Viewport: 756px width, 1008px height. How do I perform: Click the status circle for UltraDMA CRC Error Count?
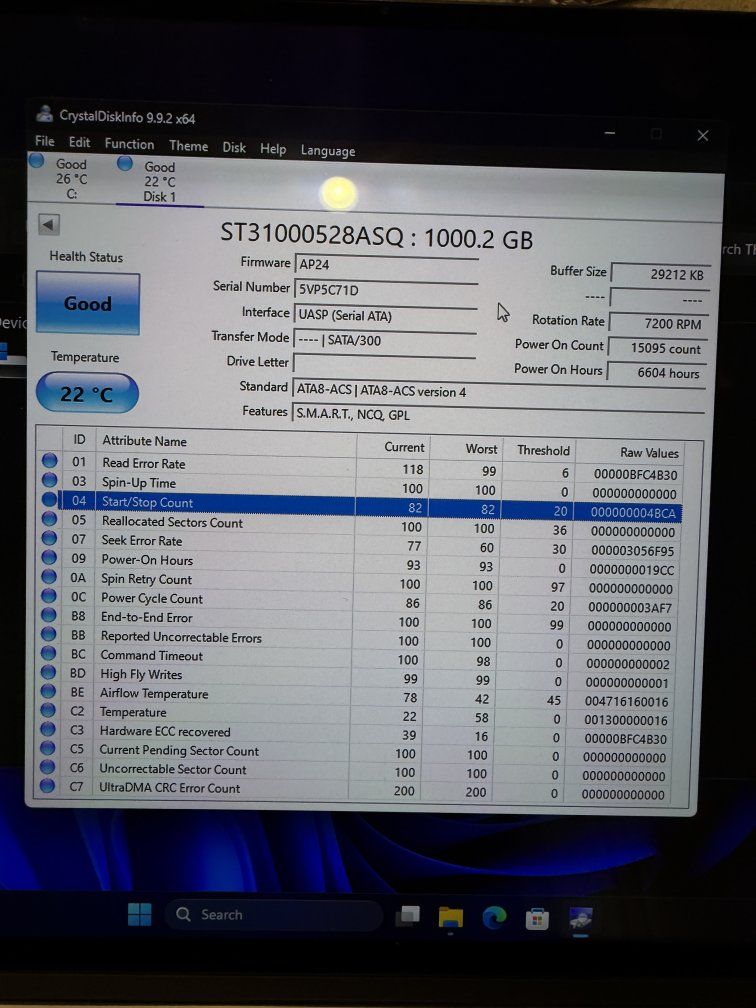click(47, 785)
